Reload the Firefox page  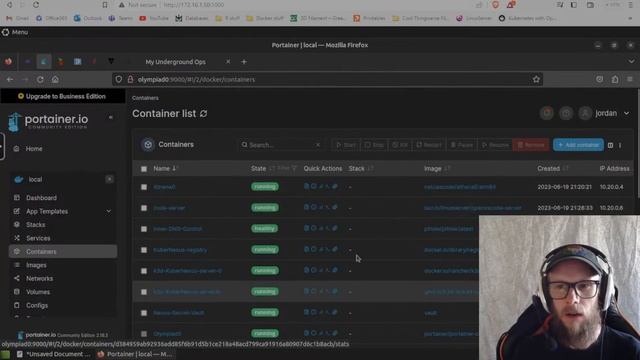40,79
